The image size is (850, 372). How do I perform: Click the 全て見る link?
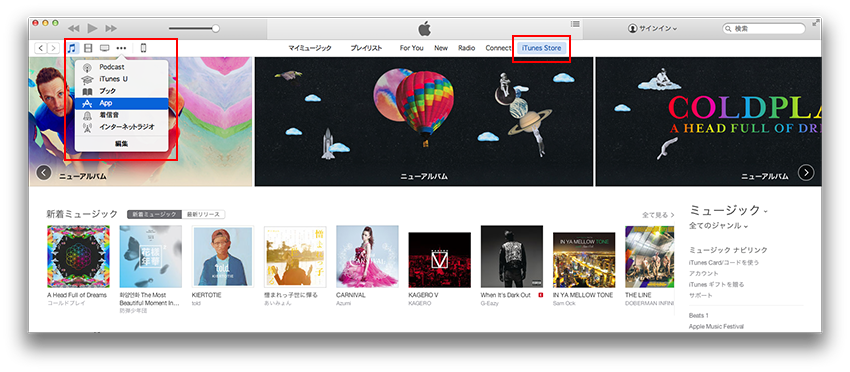(658, 215)
